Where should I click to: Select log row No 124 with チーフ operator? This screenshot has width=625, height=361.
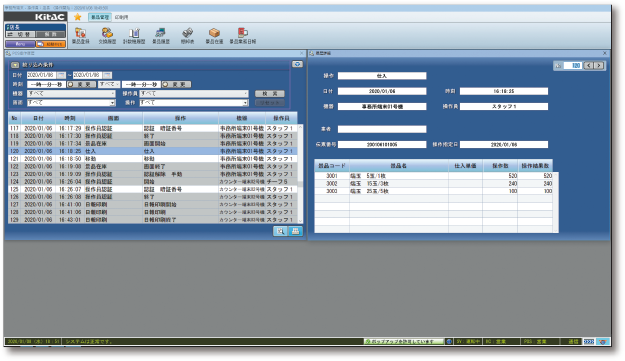click(153, 181)
